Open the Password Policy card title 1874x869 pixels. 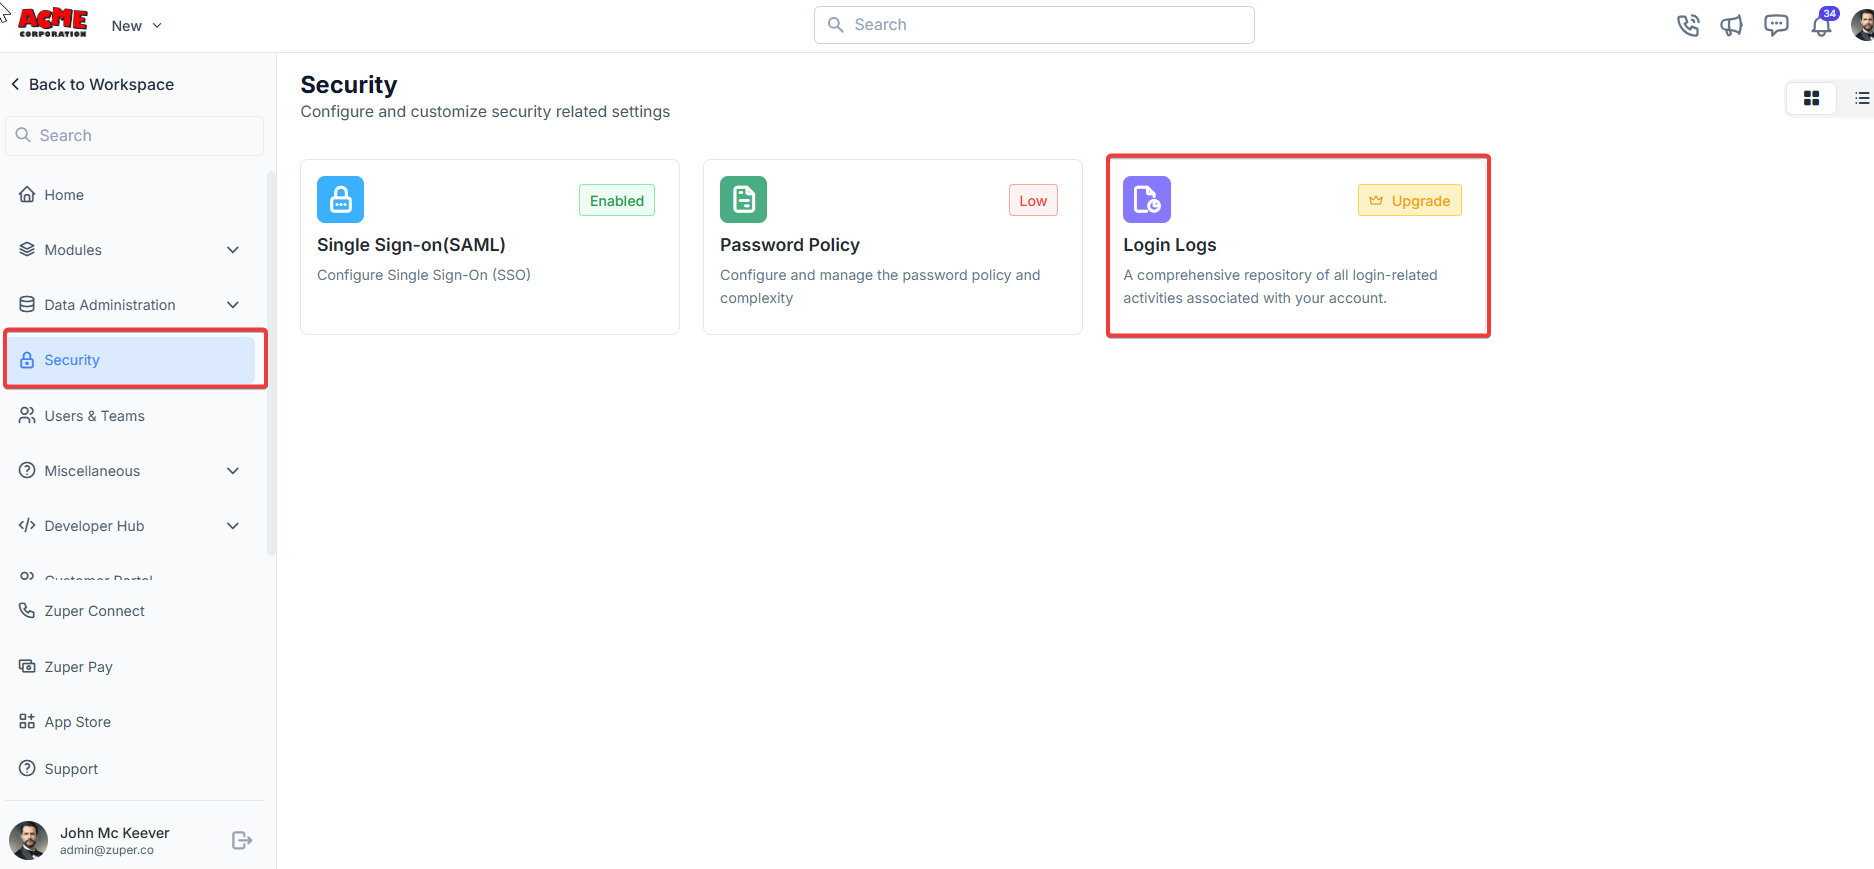pyautogui.click(x=790, y=245)
